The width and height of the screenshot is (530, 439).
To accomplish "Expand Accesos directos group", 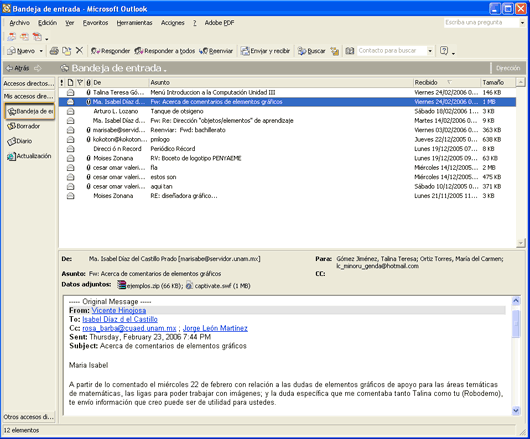I will [x=29, y=83].
